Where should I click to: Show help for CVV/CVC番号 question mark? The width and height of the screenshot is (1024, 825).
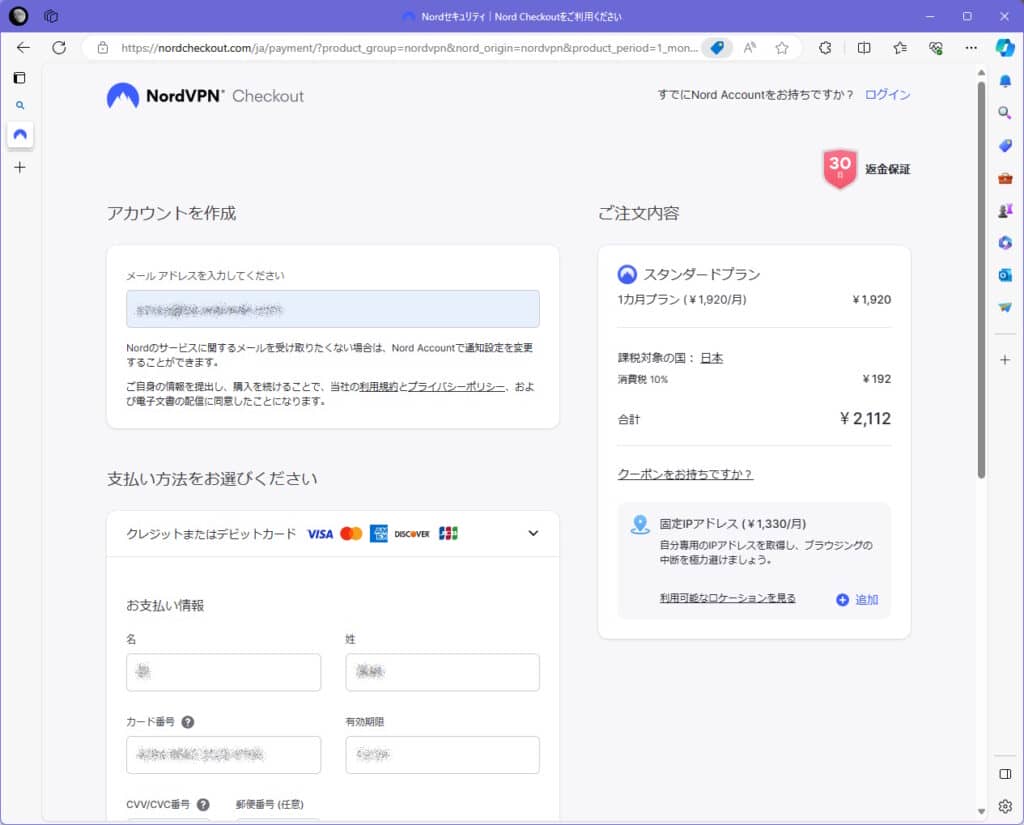pos(203,804)
